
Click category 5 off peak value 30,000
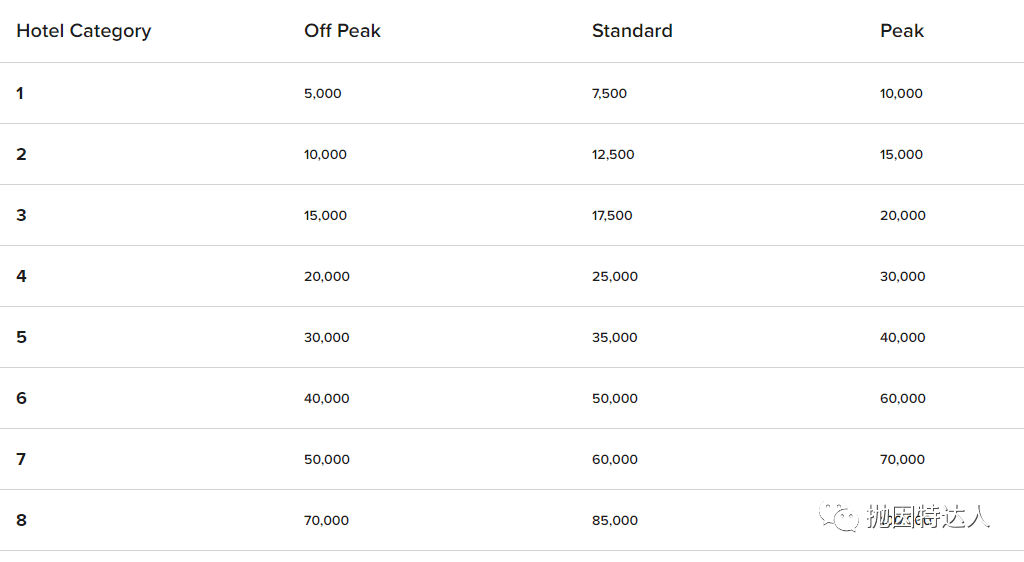[327, 337]
